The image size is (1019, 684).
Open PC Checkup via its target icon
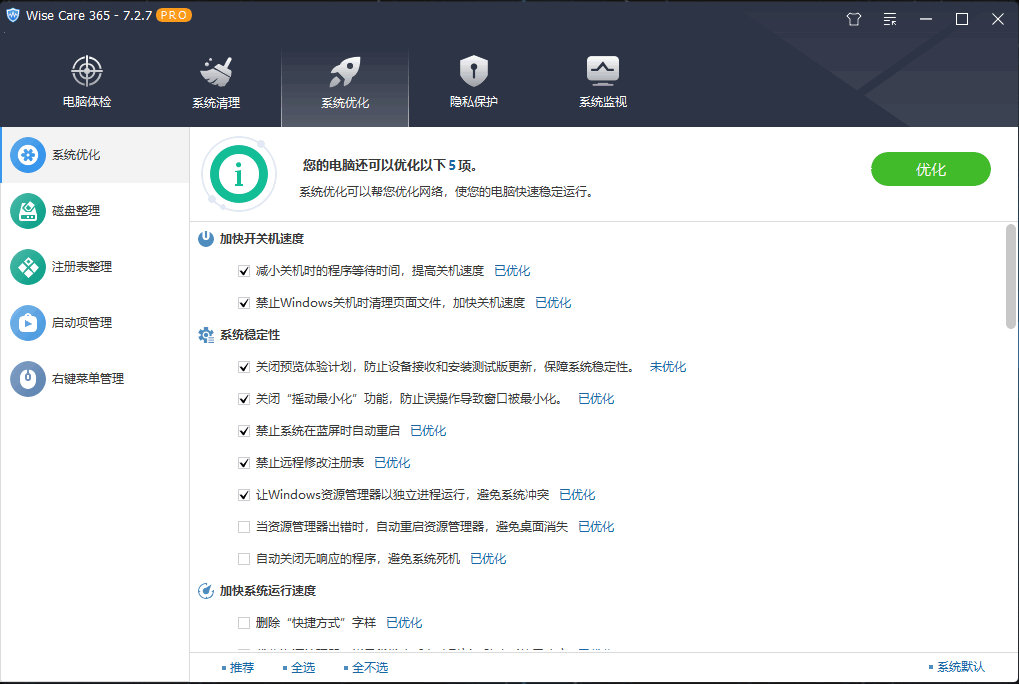[x=86, y=70]
